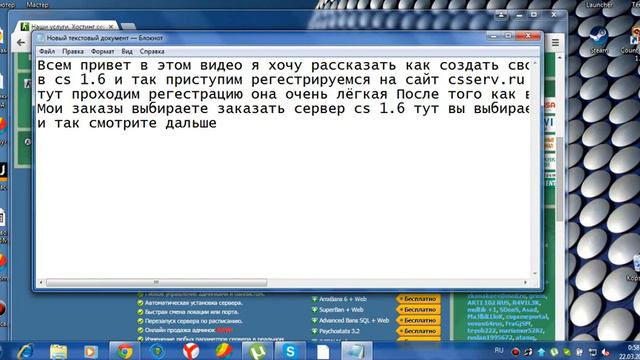
Task: Click 'Онлайн продажа админок' text
Action: pyautogui.click(x=180, y=330)
